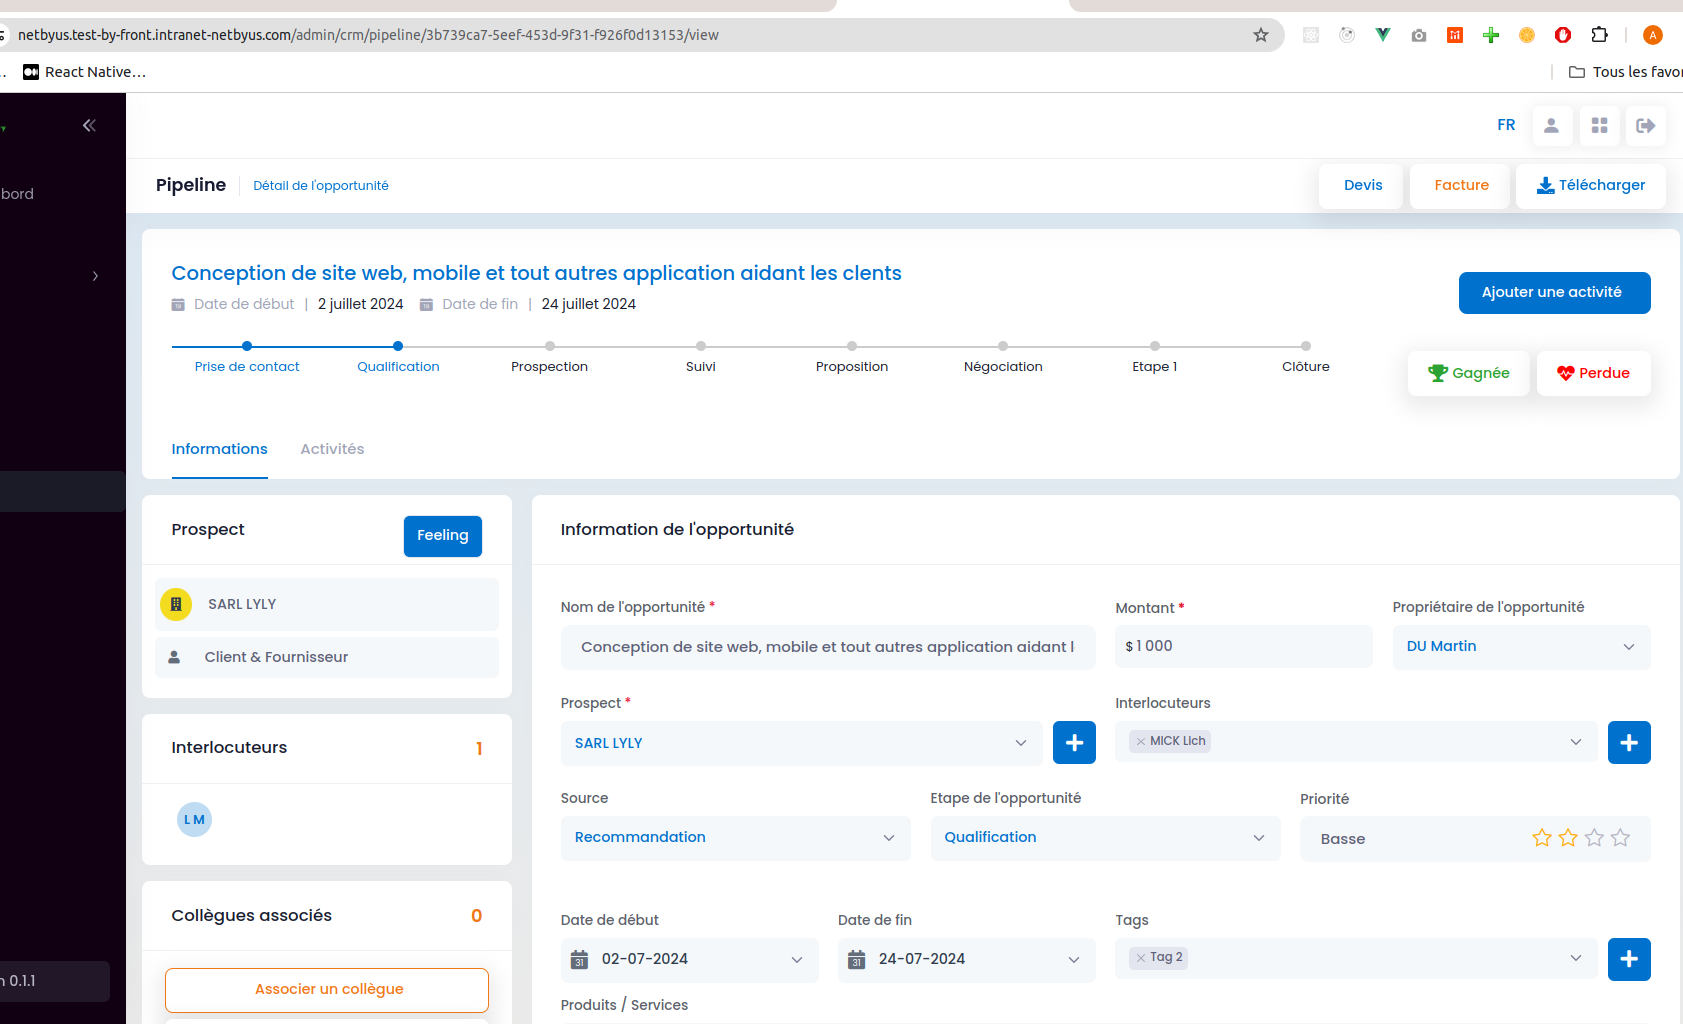Switch to the Activités tab
This screenshot has width=1683, height=1024.
pos(332,449)
